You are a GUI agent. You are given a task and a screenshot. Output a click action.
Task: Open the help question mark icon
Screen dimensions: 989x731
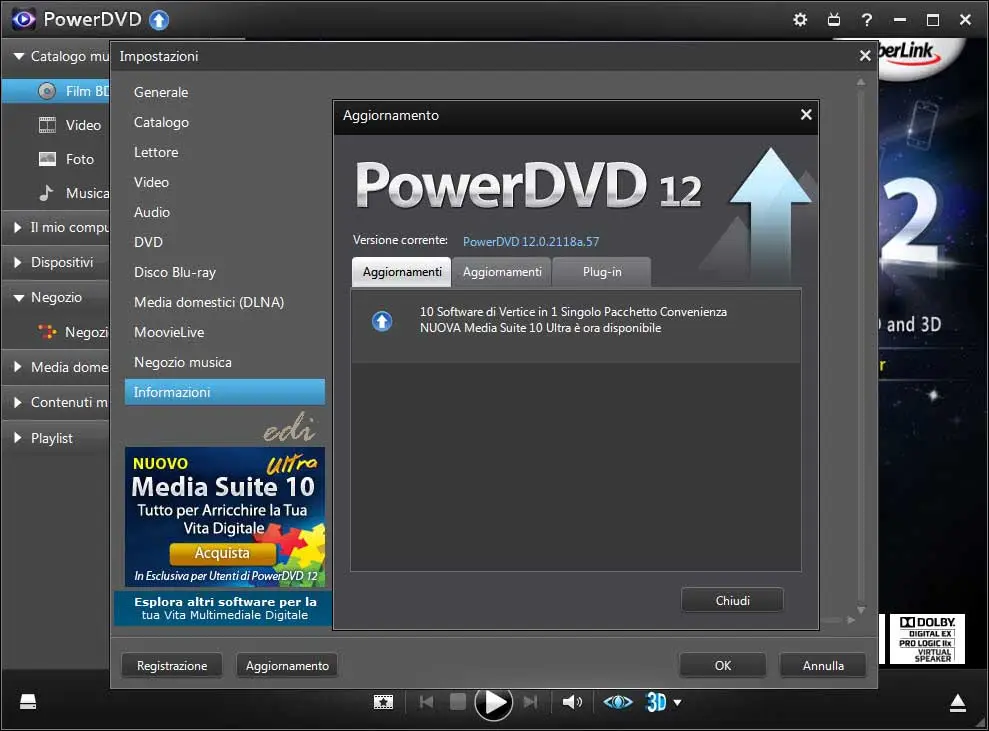coord(867,20)
